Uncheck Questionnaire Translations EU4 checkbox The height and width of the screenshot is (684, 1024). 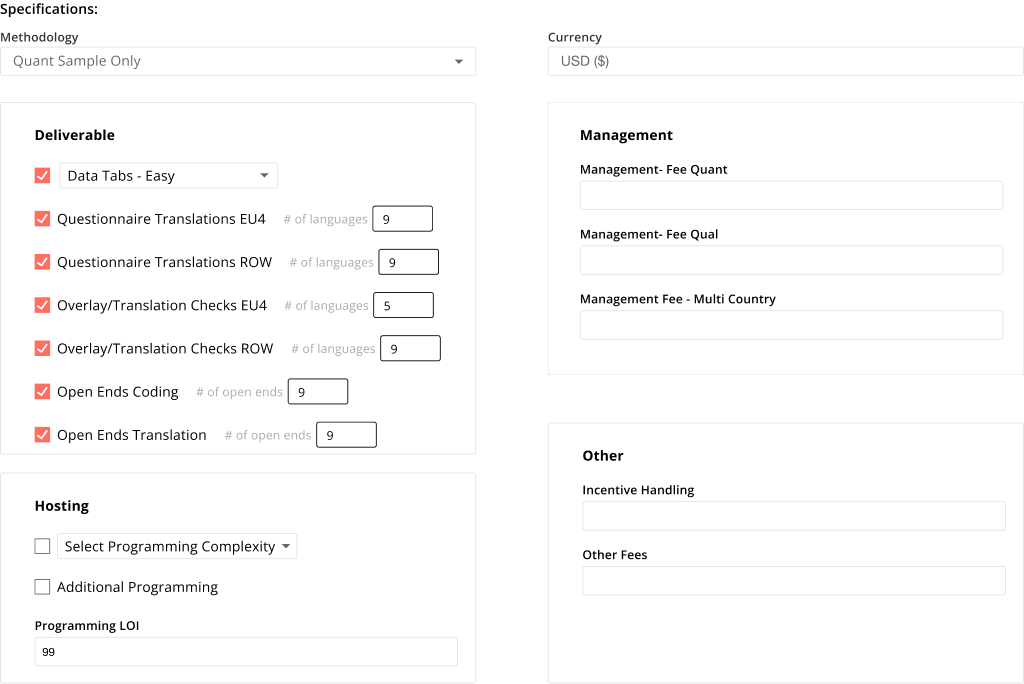click(42, 219)
